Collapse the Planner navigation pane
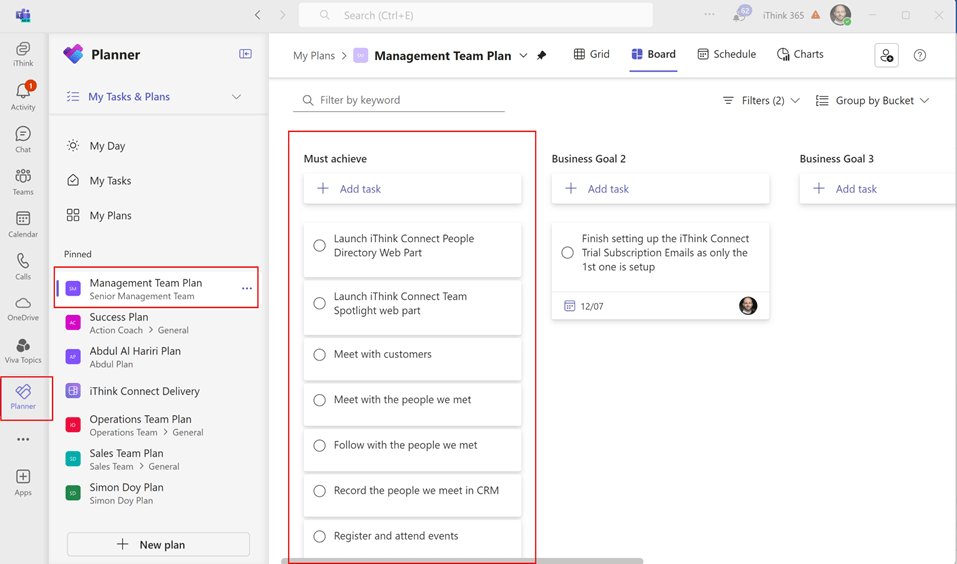The image size is (957, 564). pyautogui.click(x=245, y=54)
